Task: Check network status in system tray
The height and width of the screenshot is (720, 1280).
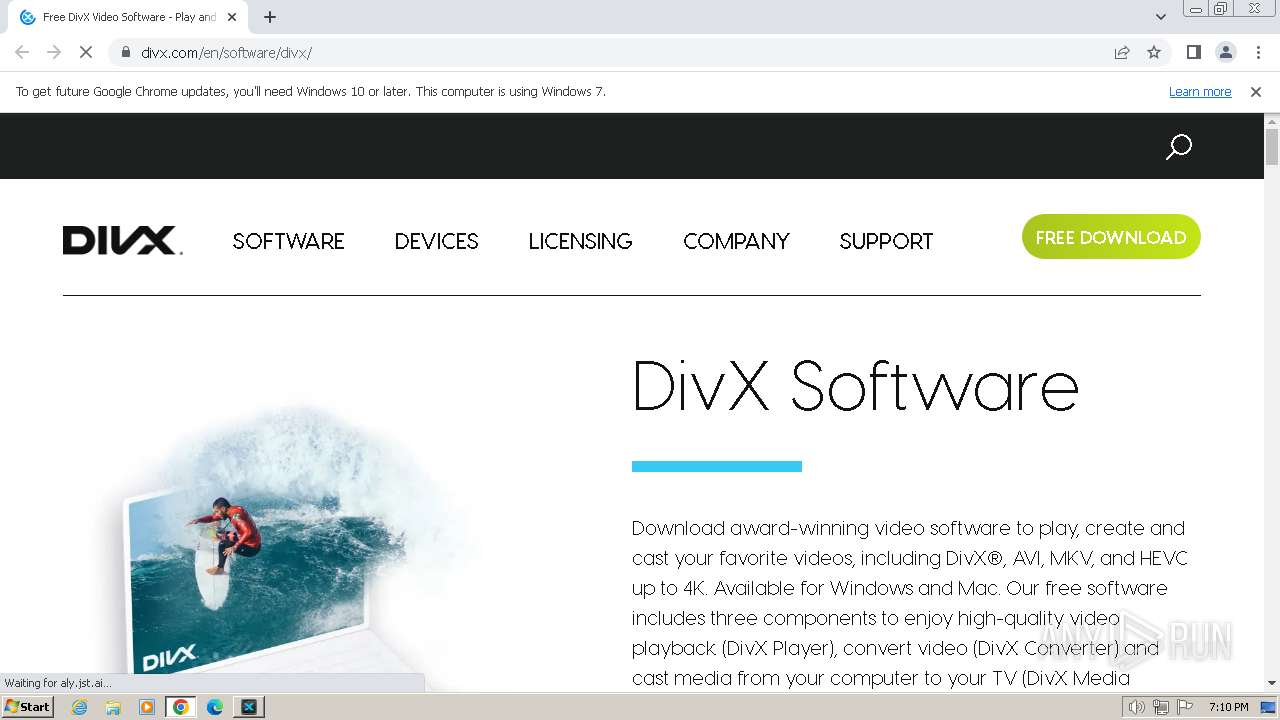Action: (x=1161, y=707)
